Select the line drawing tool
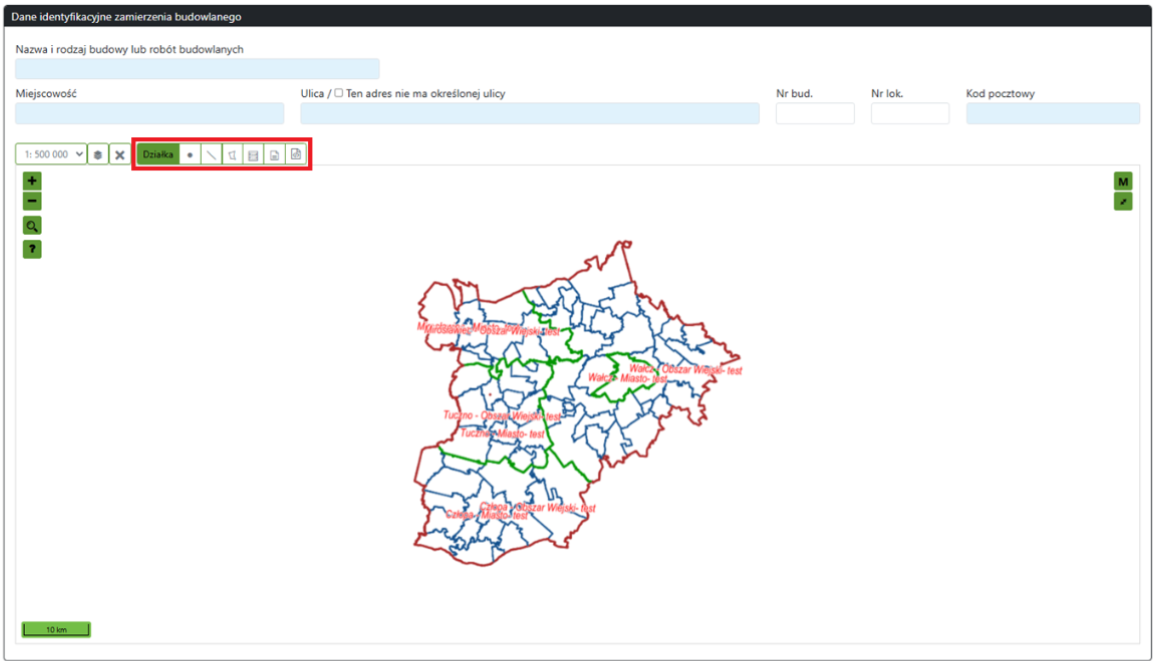Viewport: 1153px width, 661px height. pos(211,155)
